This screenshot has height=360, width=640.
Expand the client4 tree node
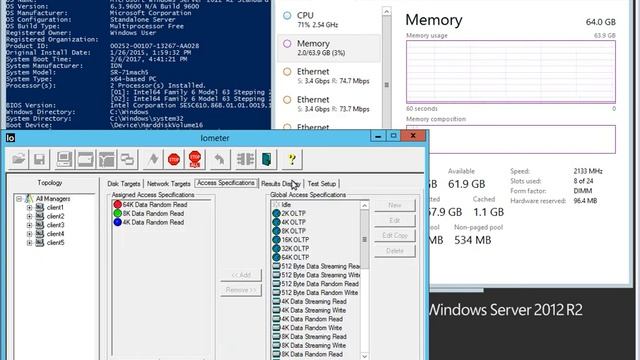(x=29, y=234)
